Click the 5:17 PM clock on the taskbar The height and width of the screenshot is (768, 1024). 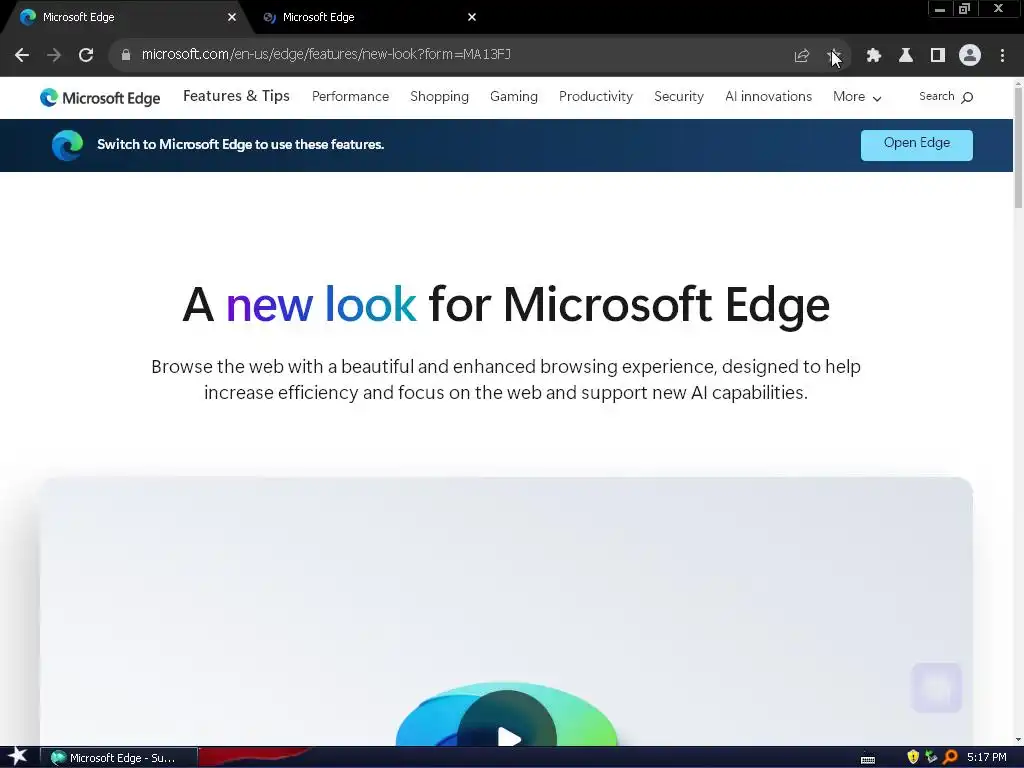(986, 758)
